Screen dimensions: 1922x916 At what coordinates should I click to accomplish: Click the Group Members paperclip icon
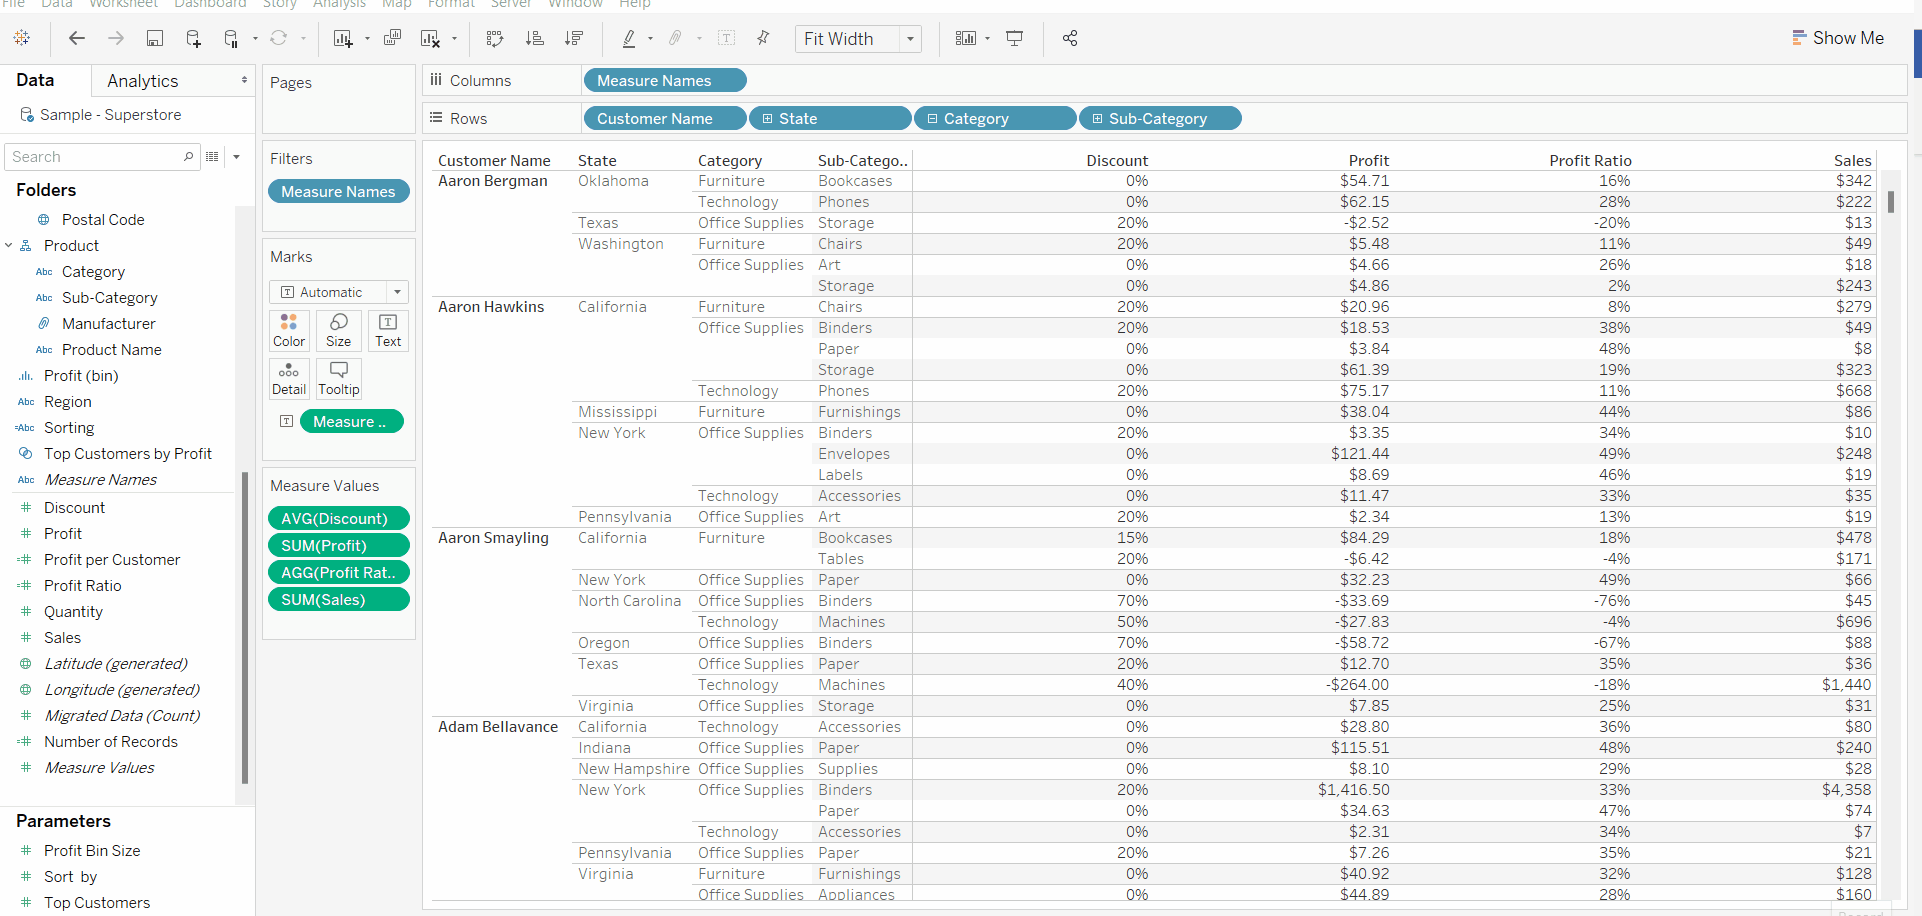676,38
